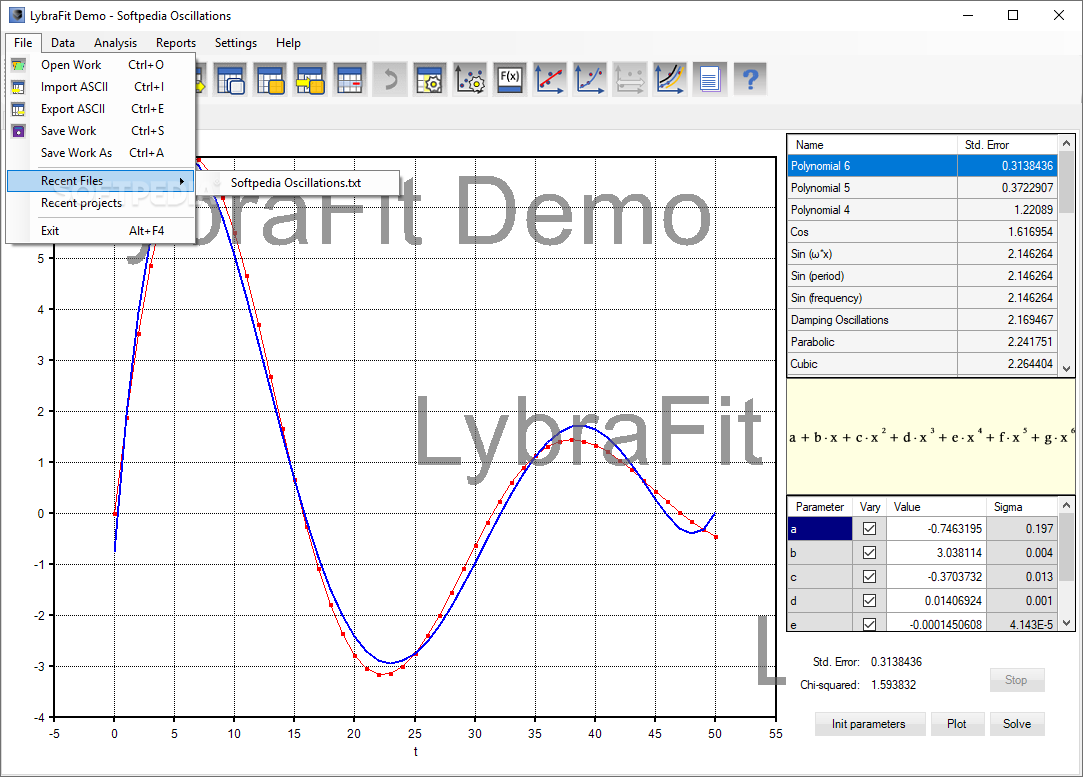Viewport: 1083px width, 777px height.
Task: Click the curve fit chart icon
Action: click(590, 79)
